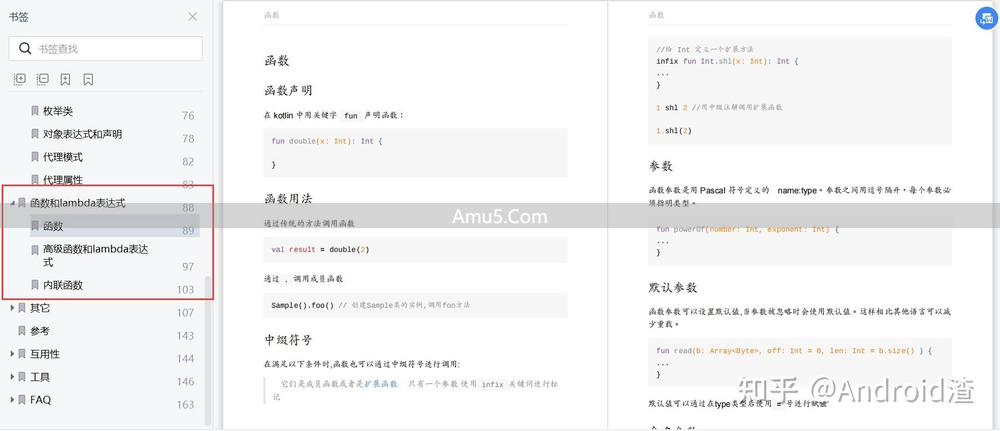
Task: Click the add bookmark icon
Action: 65,79
